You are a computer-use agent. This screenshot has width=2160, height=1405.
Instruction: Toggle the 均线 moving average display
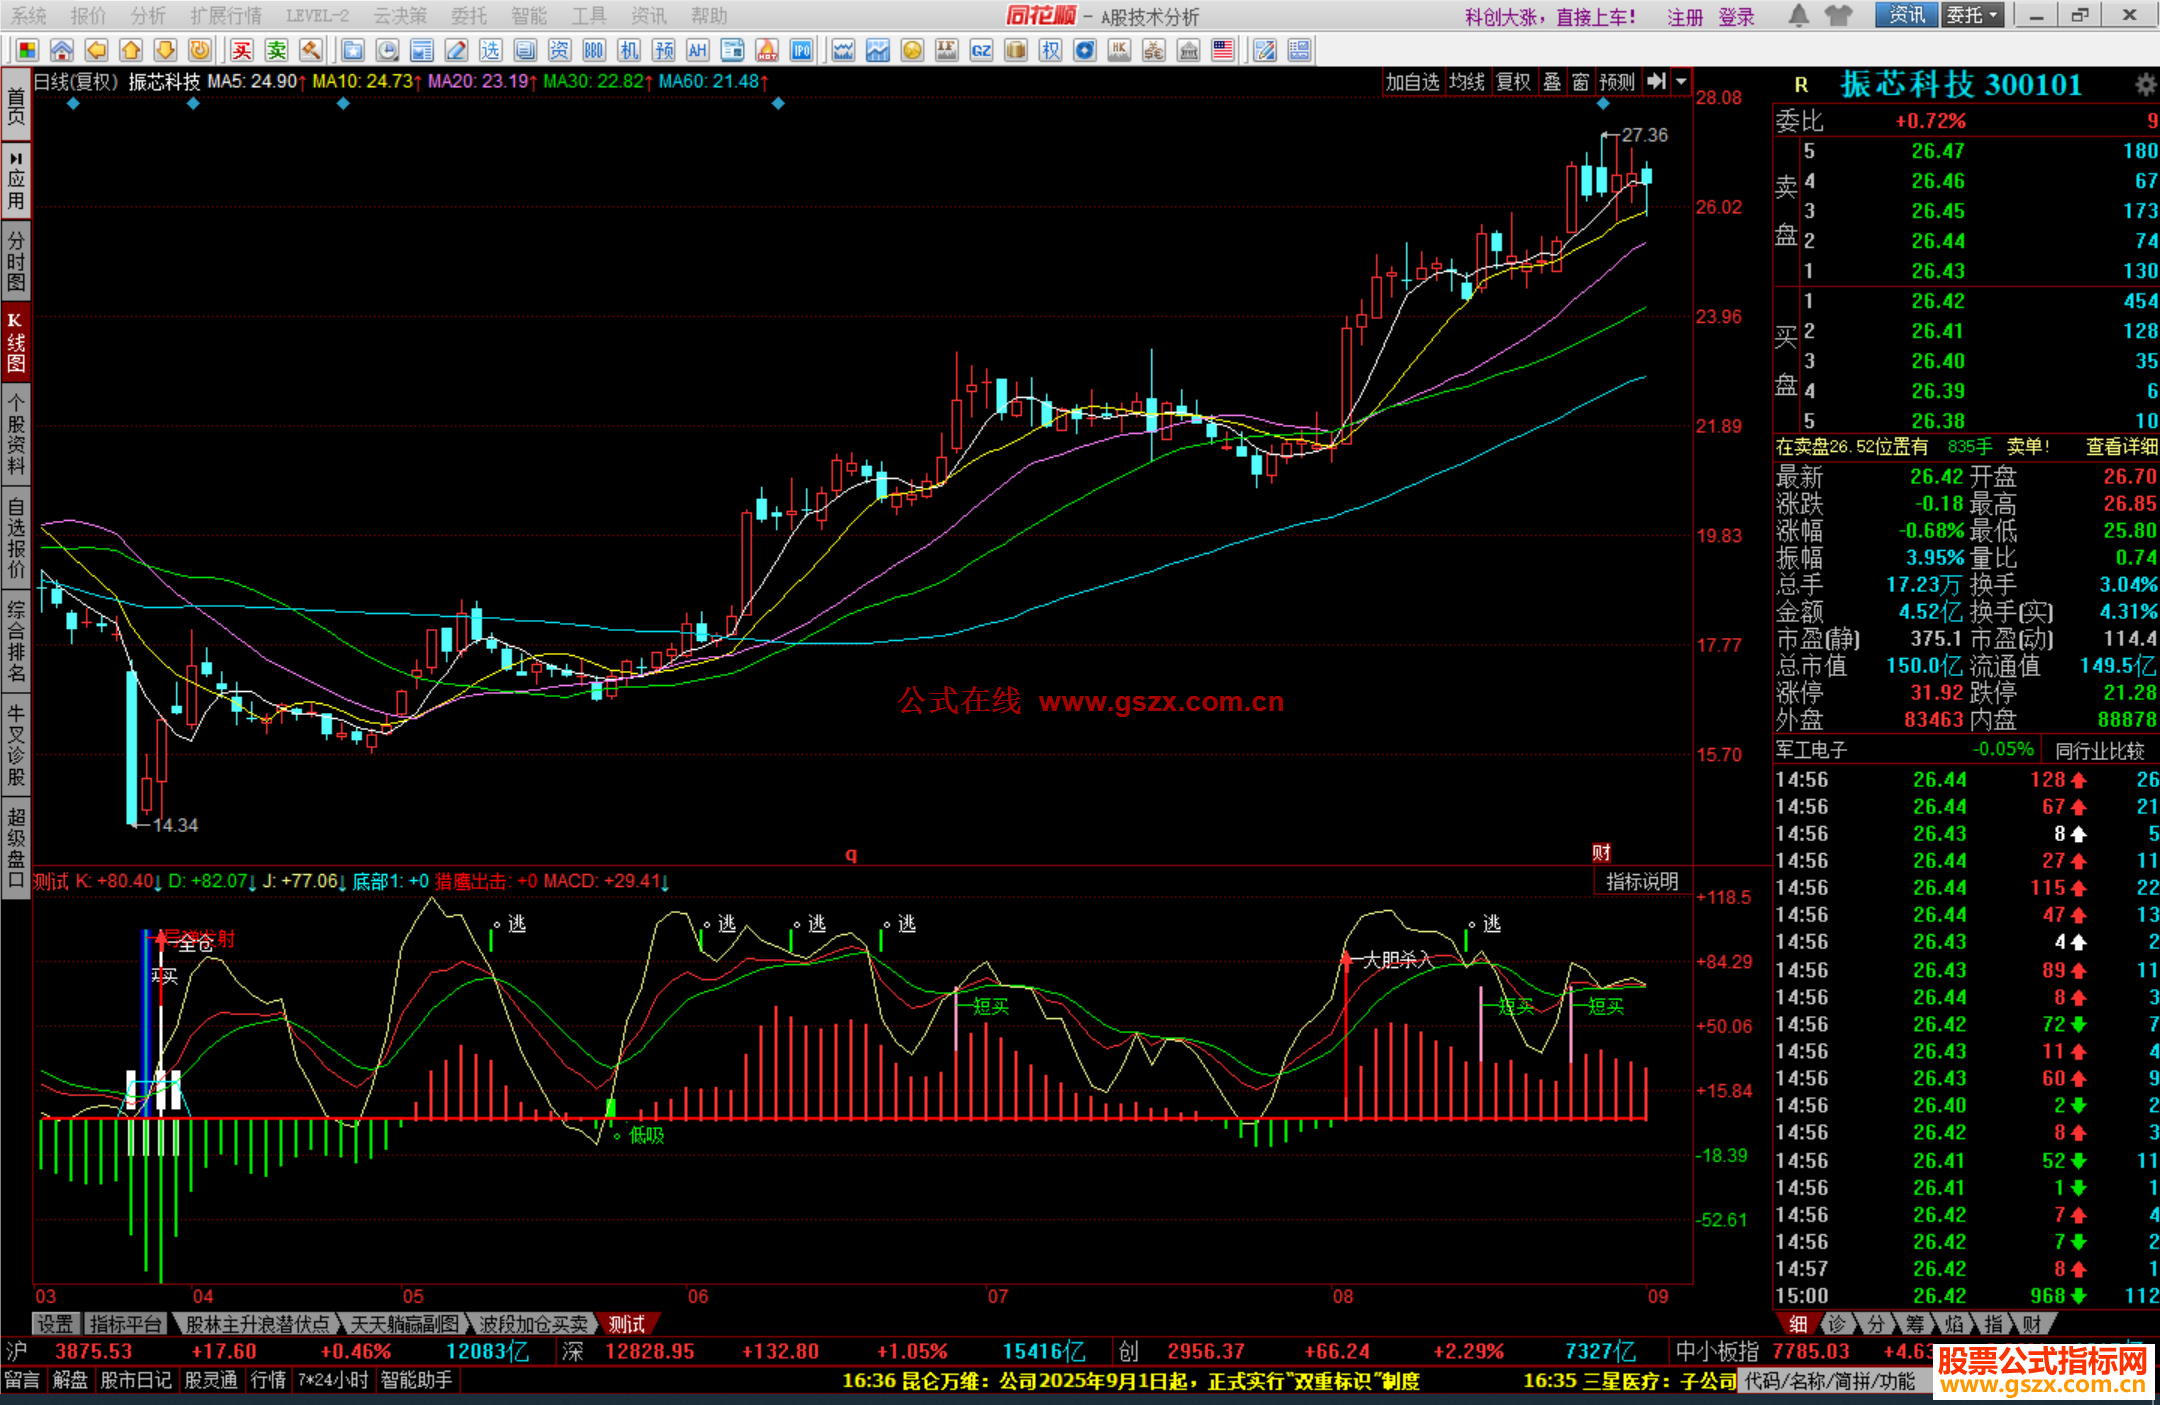tap(1467, 82)
